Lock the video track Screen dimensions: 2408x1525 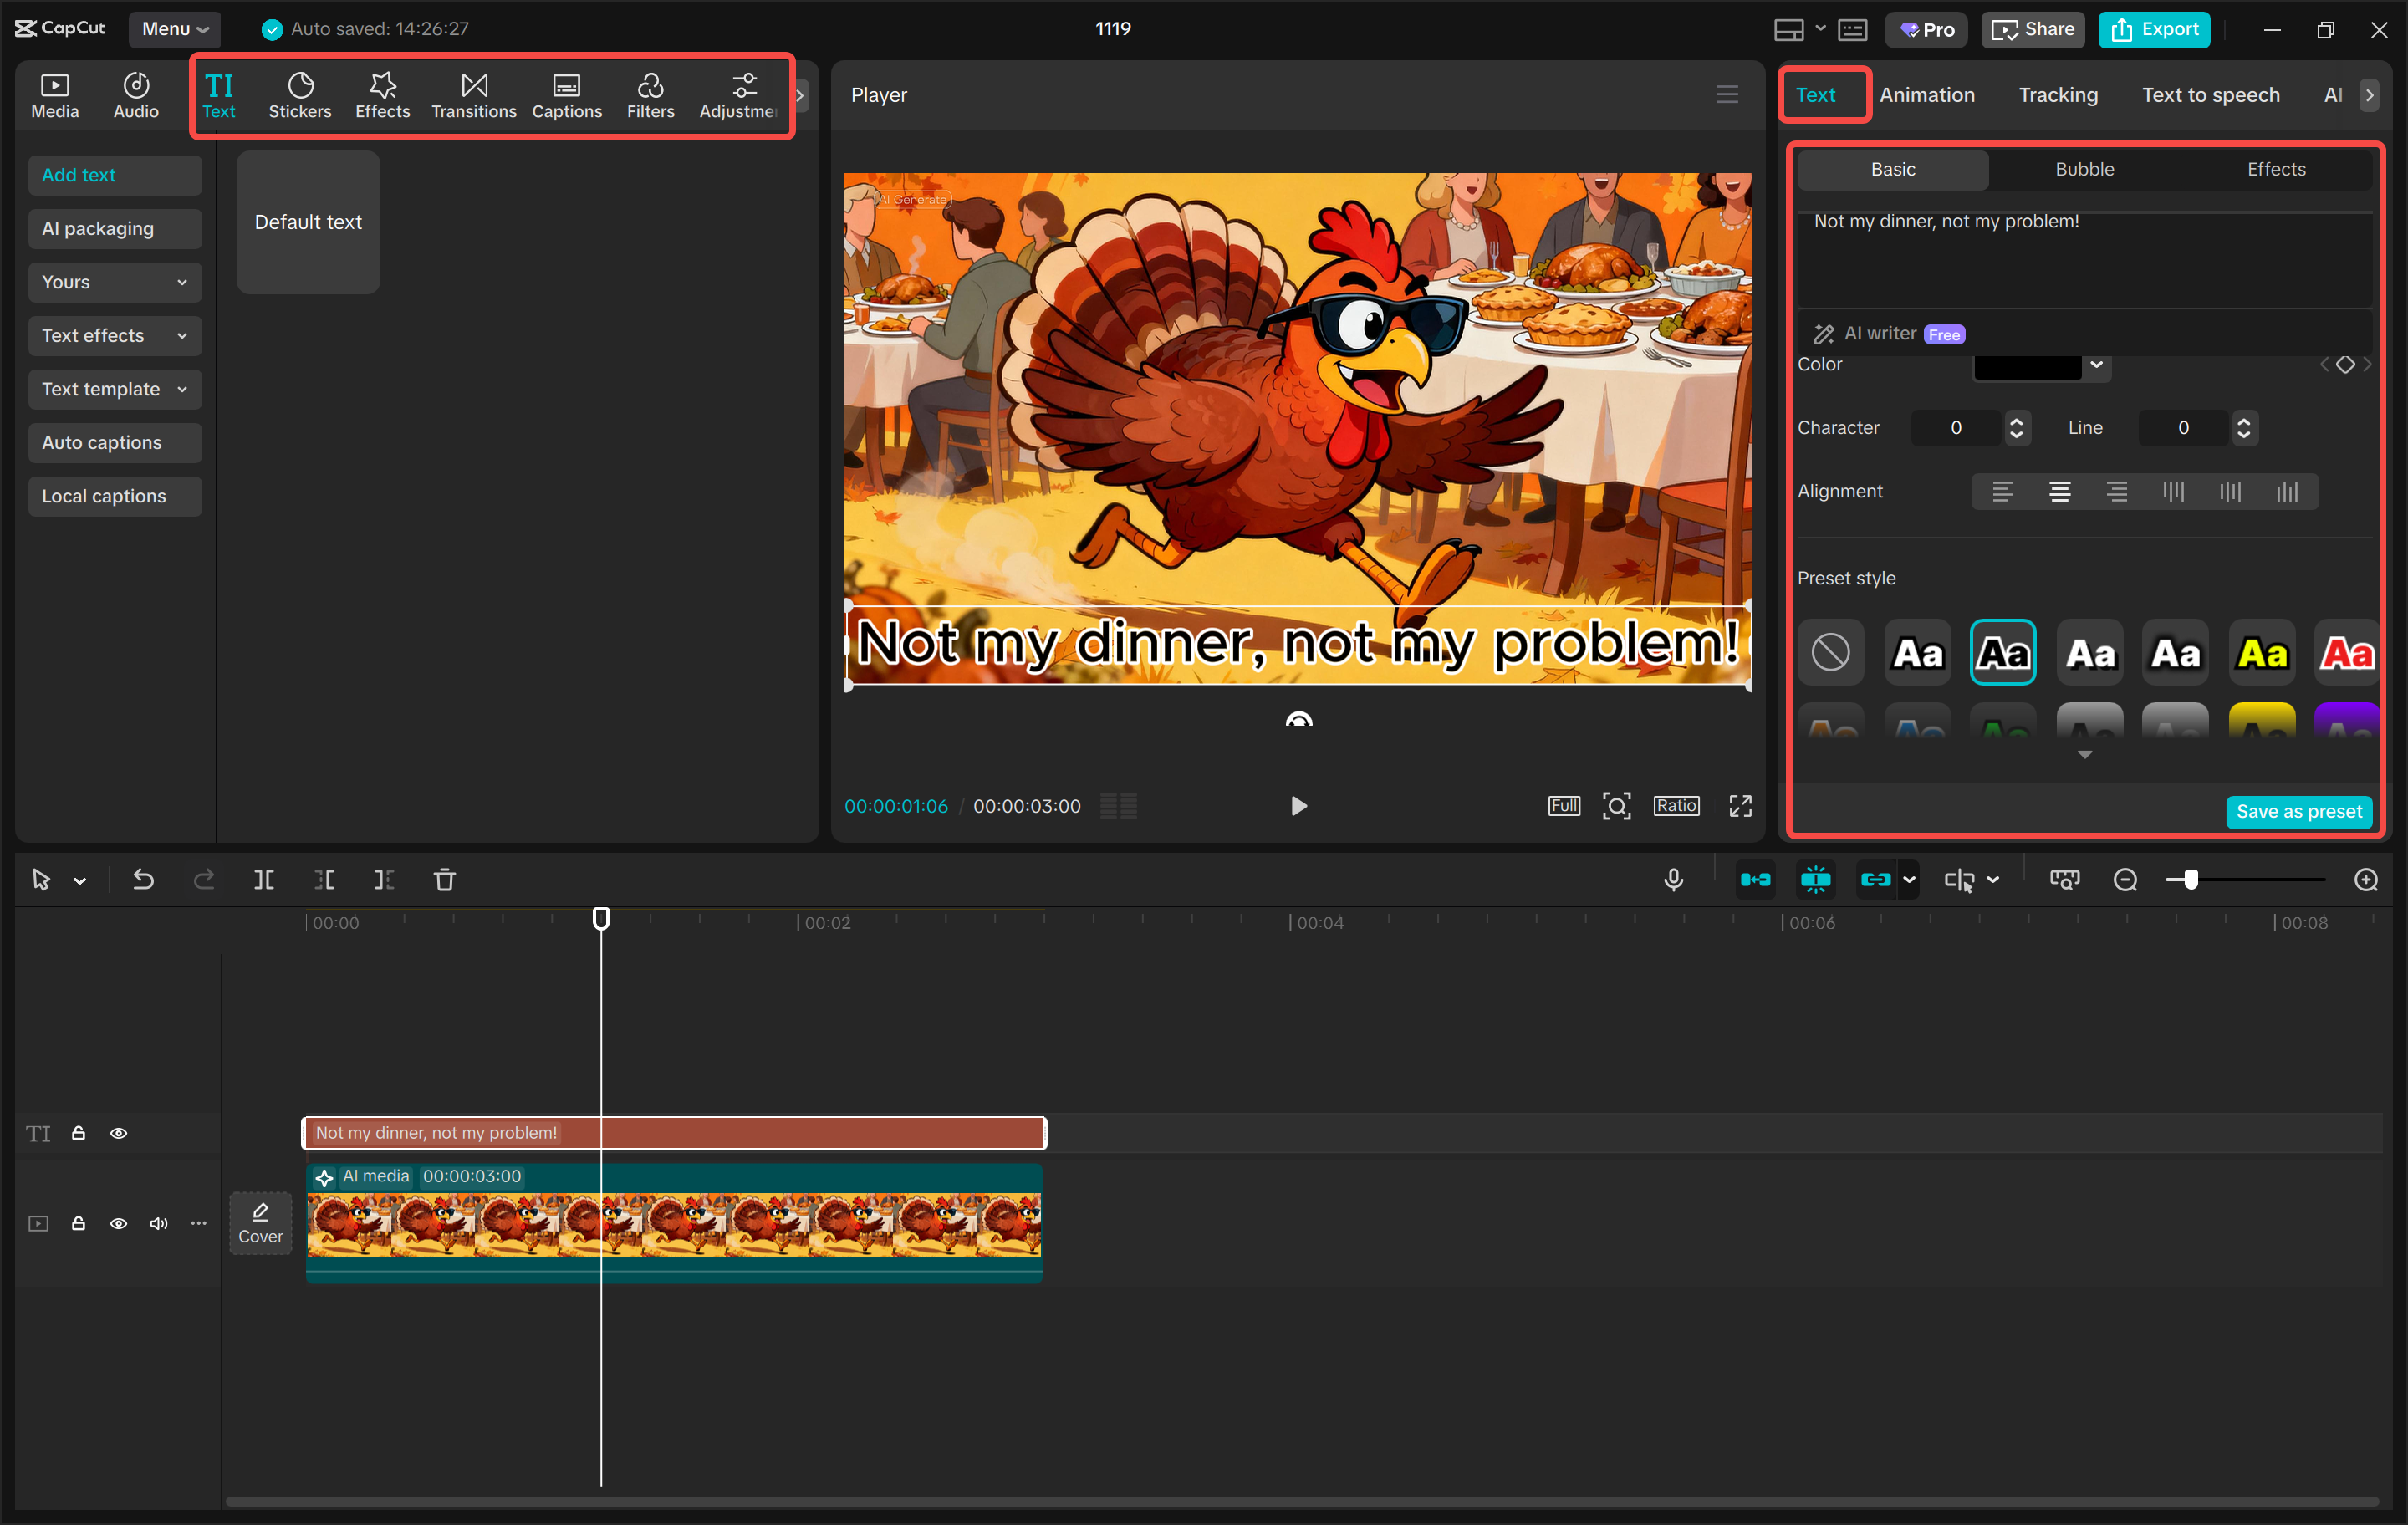tap(78, 1223)
